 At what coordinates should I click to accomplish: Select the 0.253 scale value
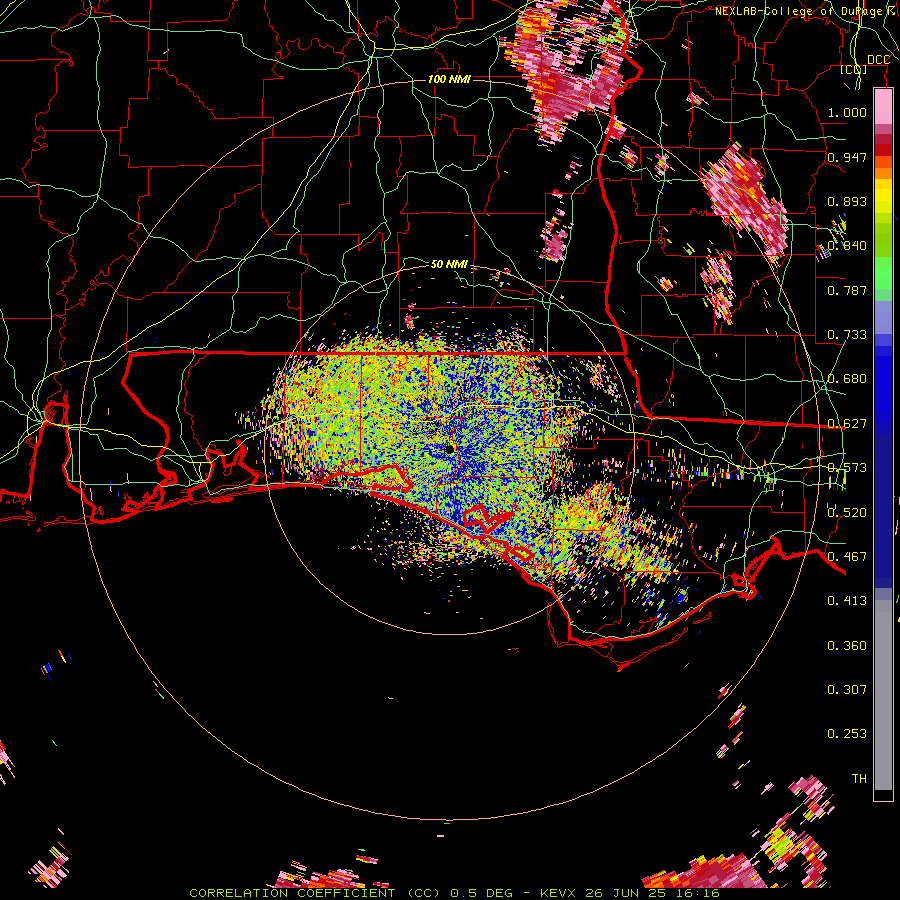(x=847, y=734)
